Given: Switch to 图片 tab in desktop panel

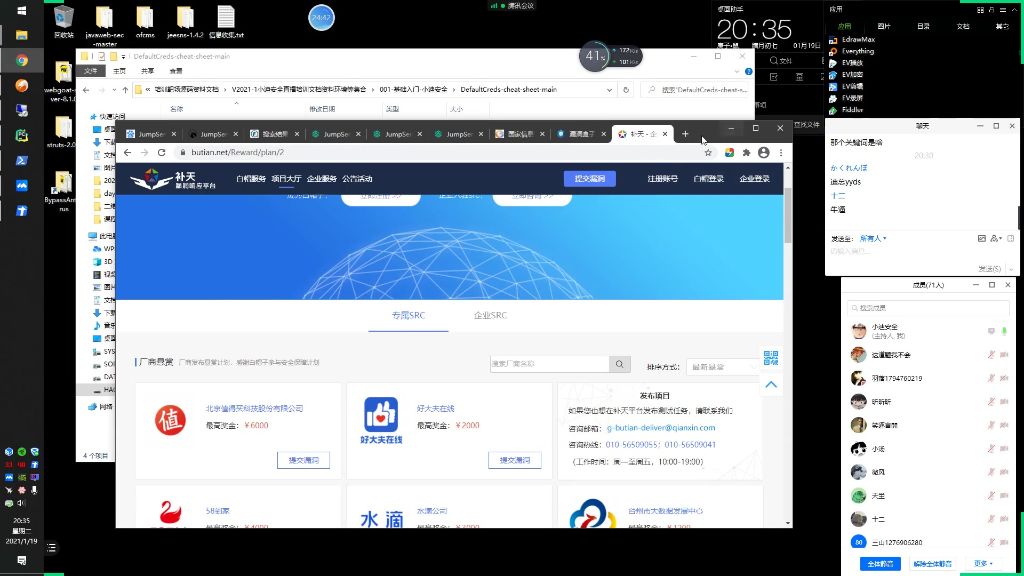Looking at the screenshot, I should 884,27.
